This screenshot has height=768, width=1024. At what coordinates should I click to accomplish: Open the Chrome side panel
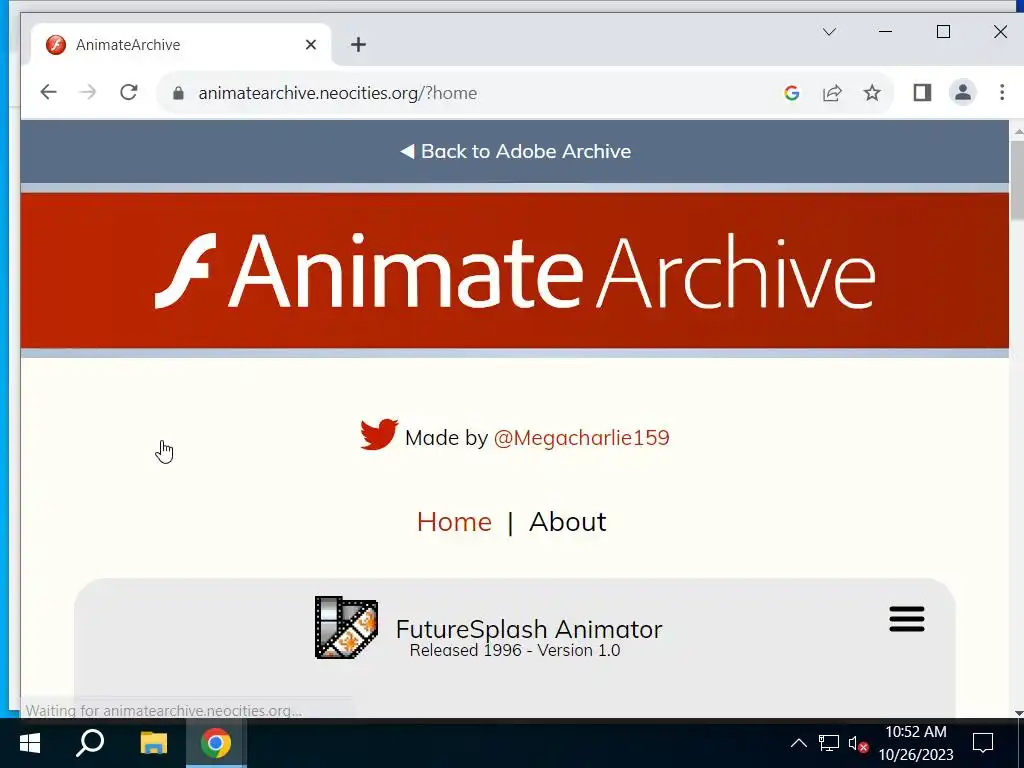pos(922,93)
